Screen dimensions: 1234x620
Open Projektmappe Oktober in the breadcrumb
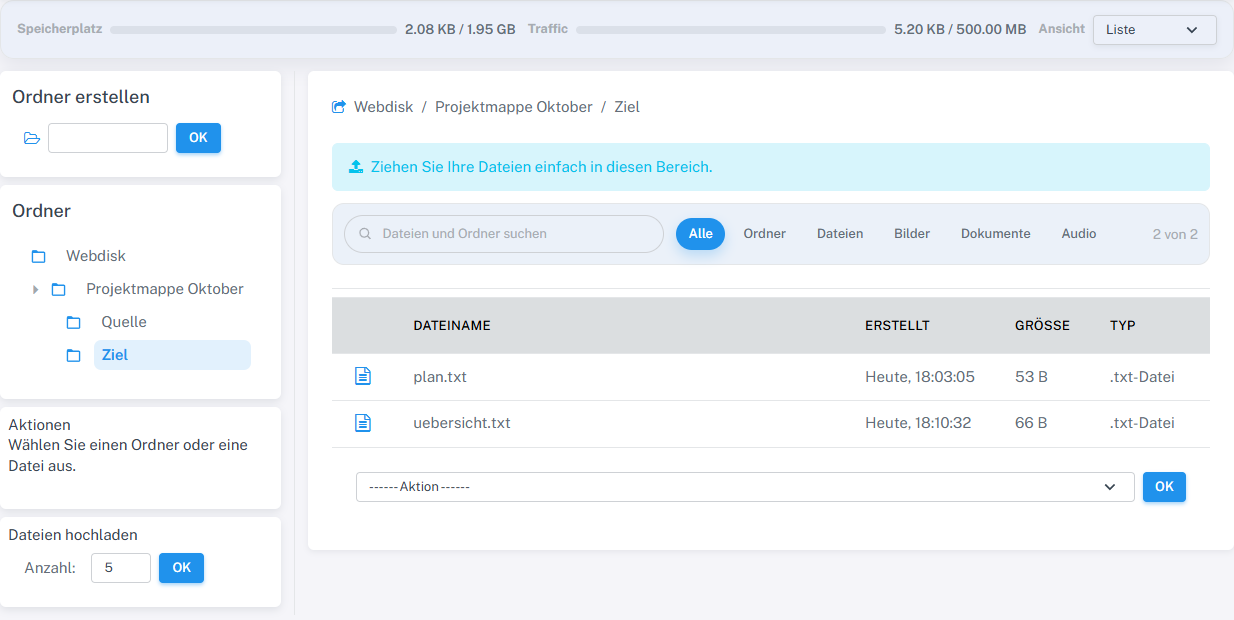(514, 107)
